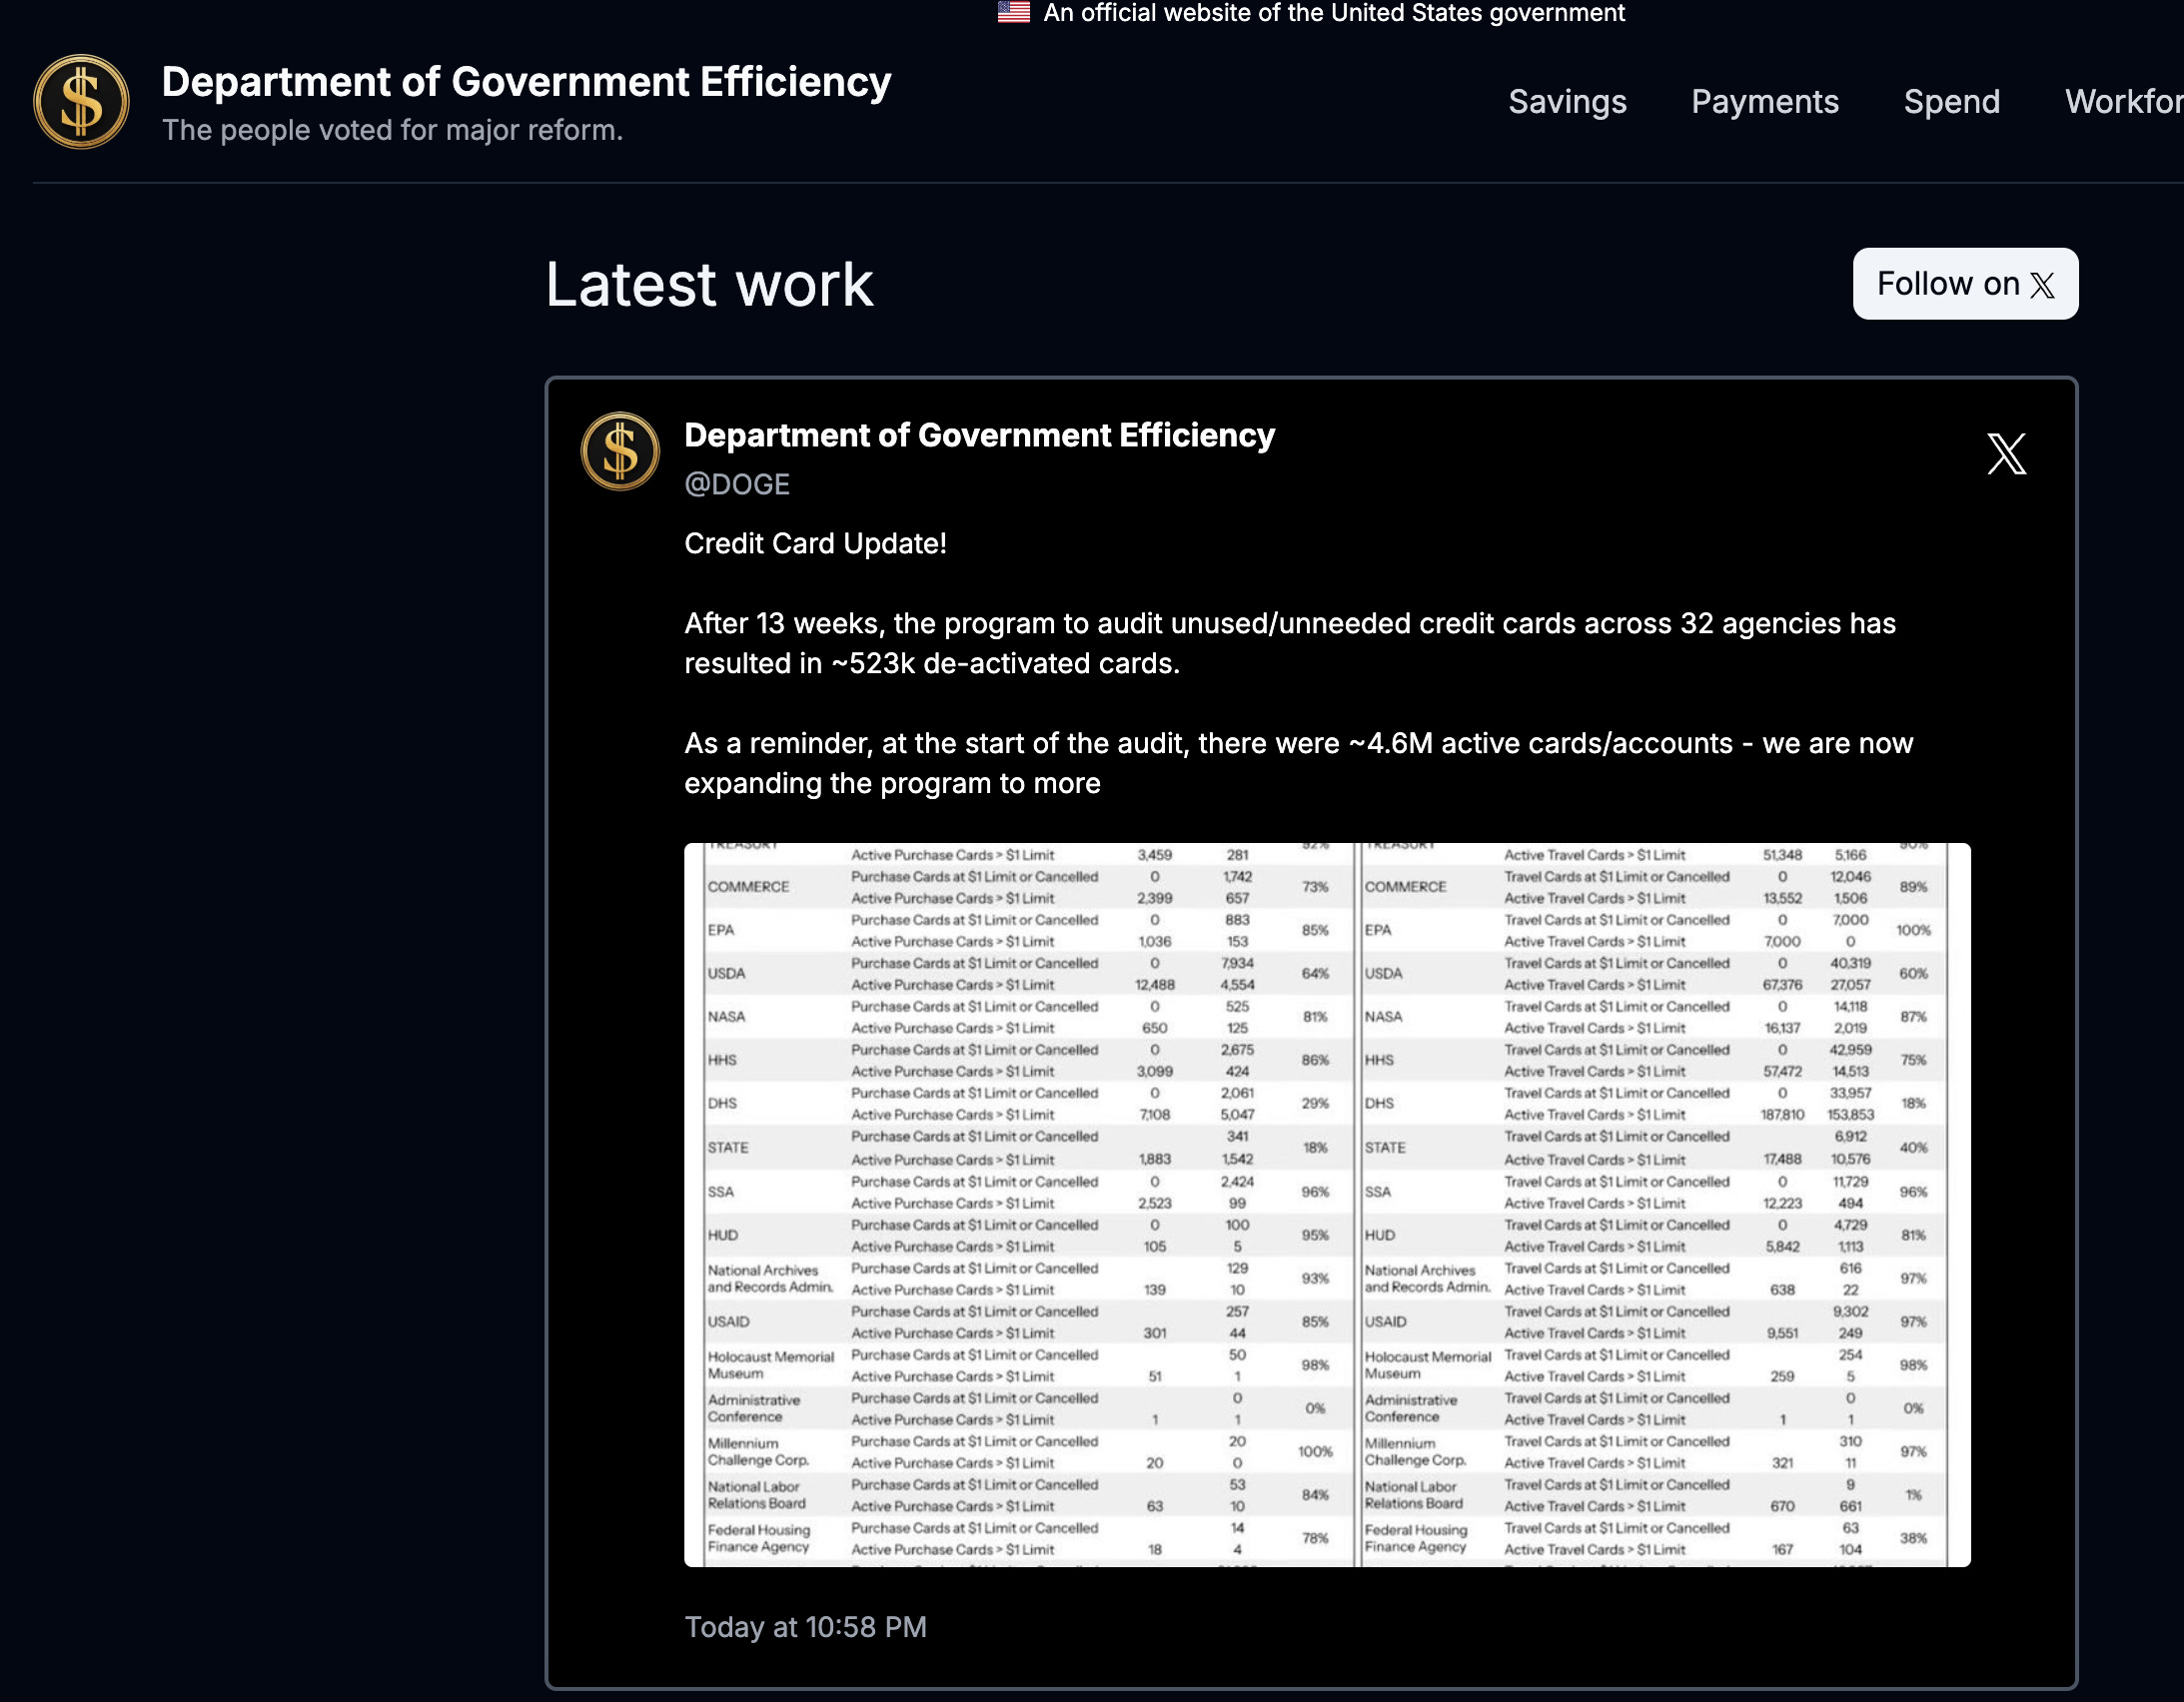Viewport: 2184px width, 1702px height.
Task: Click the DOGE gold dollar logo in header
Action: point(81,102)
